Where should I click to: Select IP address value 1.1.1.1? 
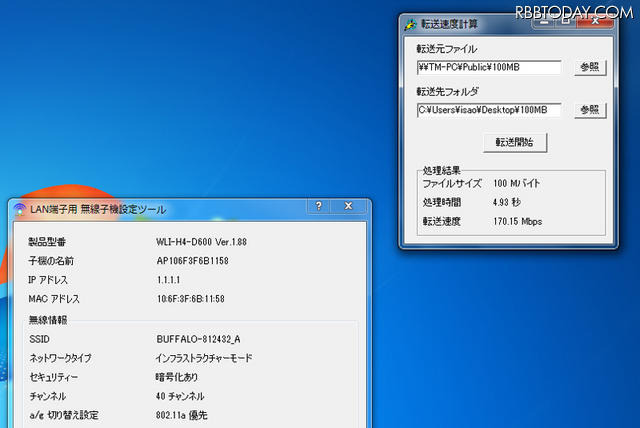[x=169, y=280]
